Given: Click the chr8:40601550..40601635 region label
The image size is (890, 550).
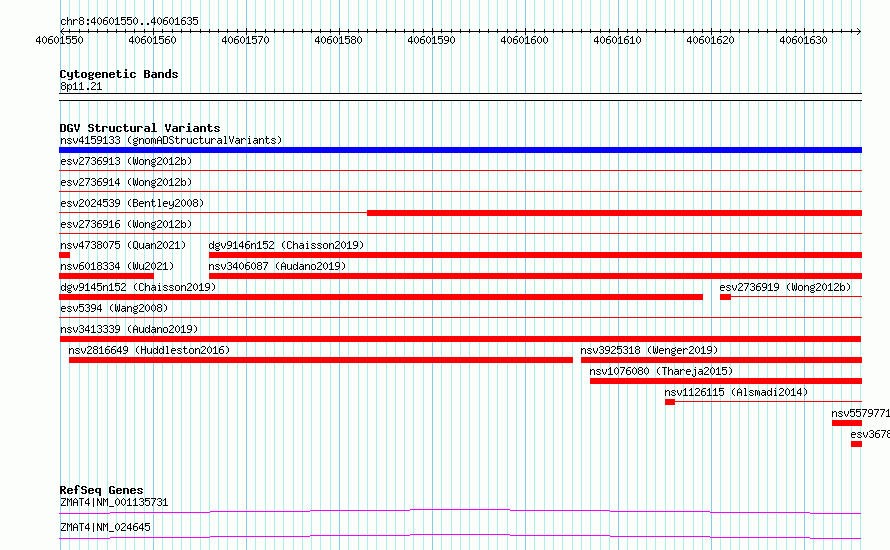Looking at the screenshot, I should tap(129, 21).
